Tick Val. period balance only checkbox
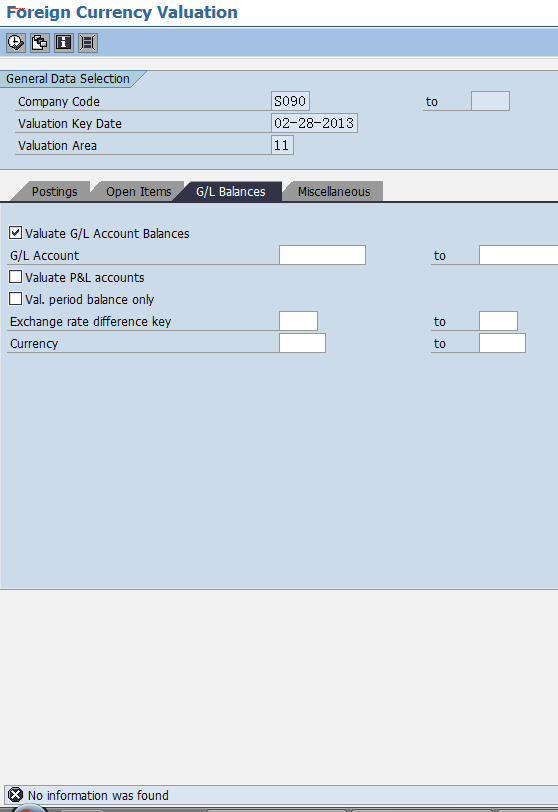Image resolution: width=558 pixels, height=812 pixels. point(16,299)
